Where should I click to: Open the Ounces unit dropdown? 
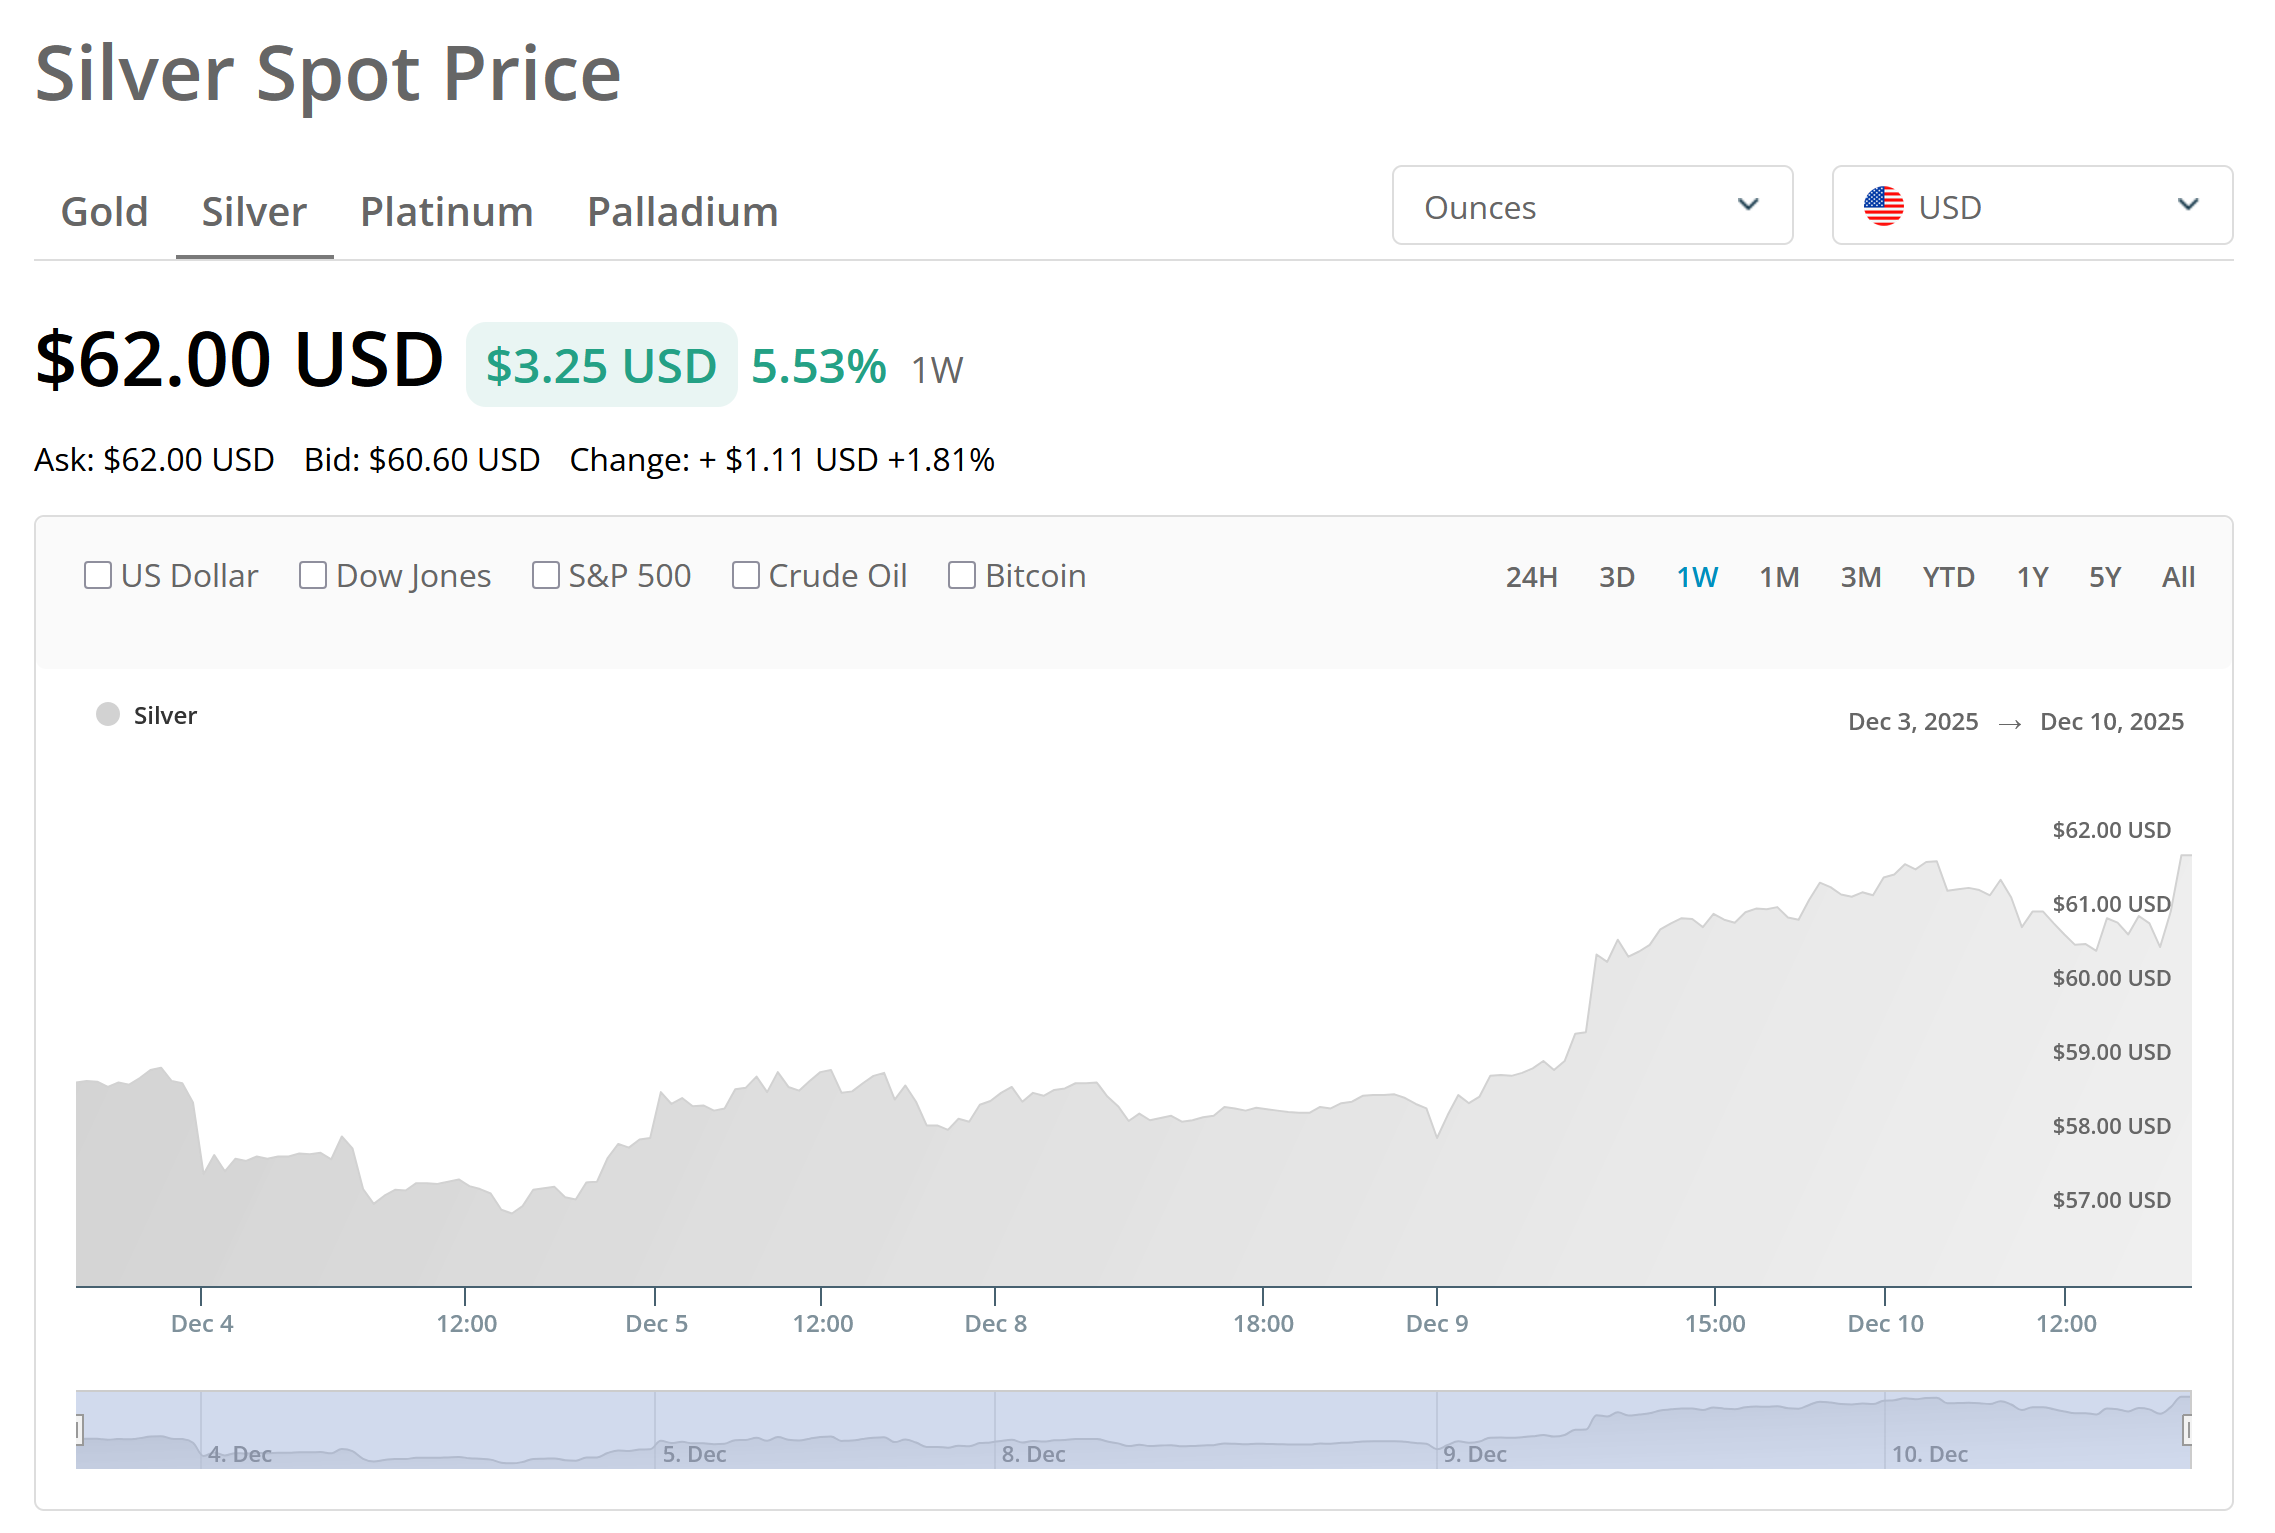[x=1591, y=206]
